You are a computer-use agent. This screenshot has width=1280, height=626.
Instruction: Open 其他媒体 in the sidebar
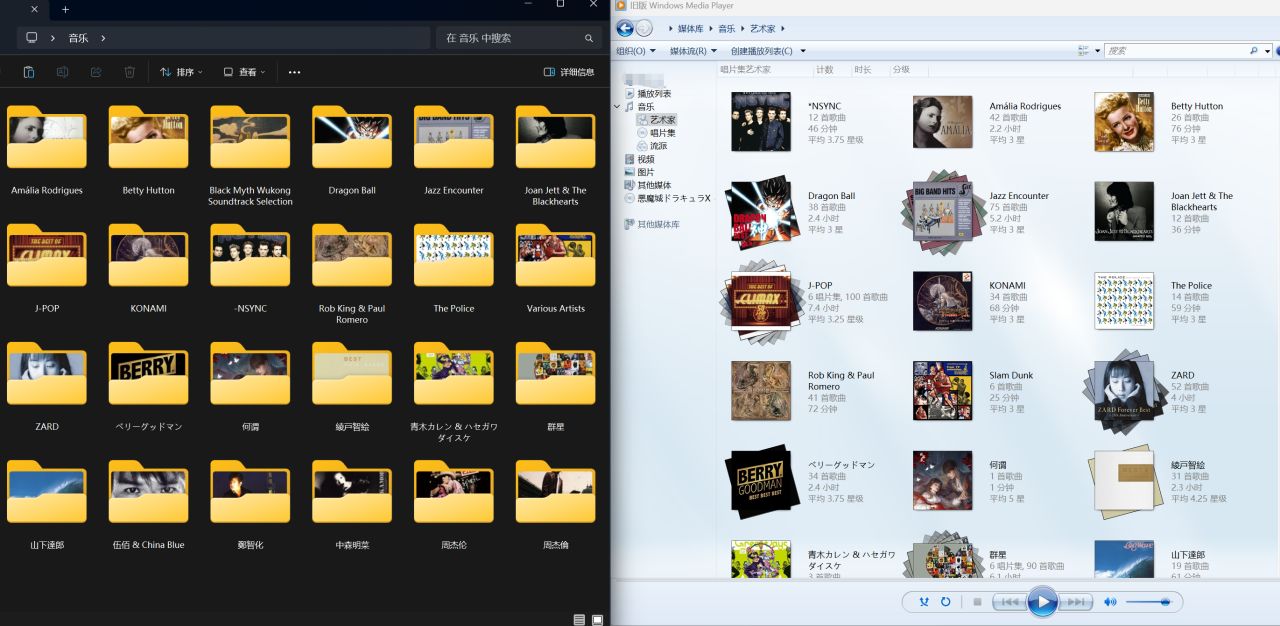(647, 185)
